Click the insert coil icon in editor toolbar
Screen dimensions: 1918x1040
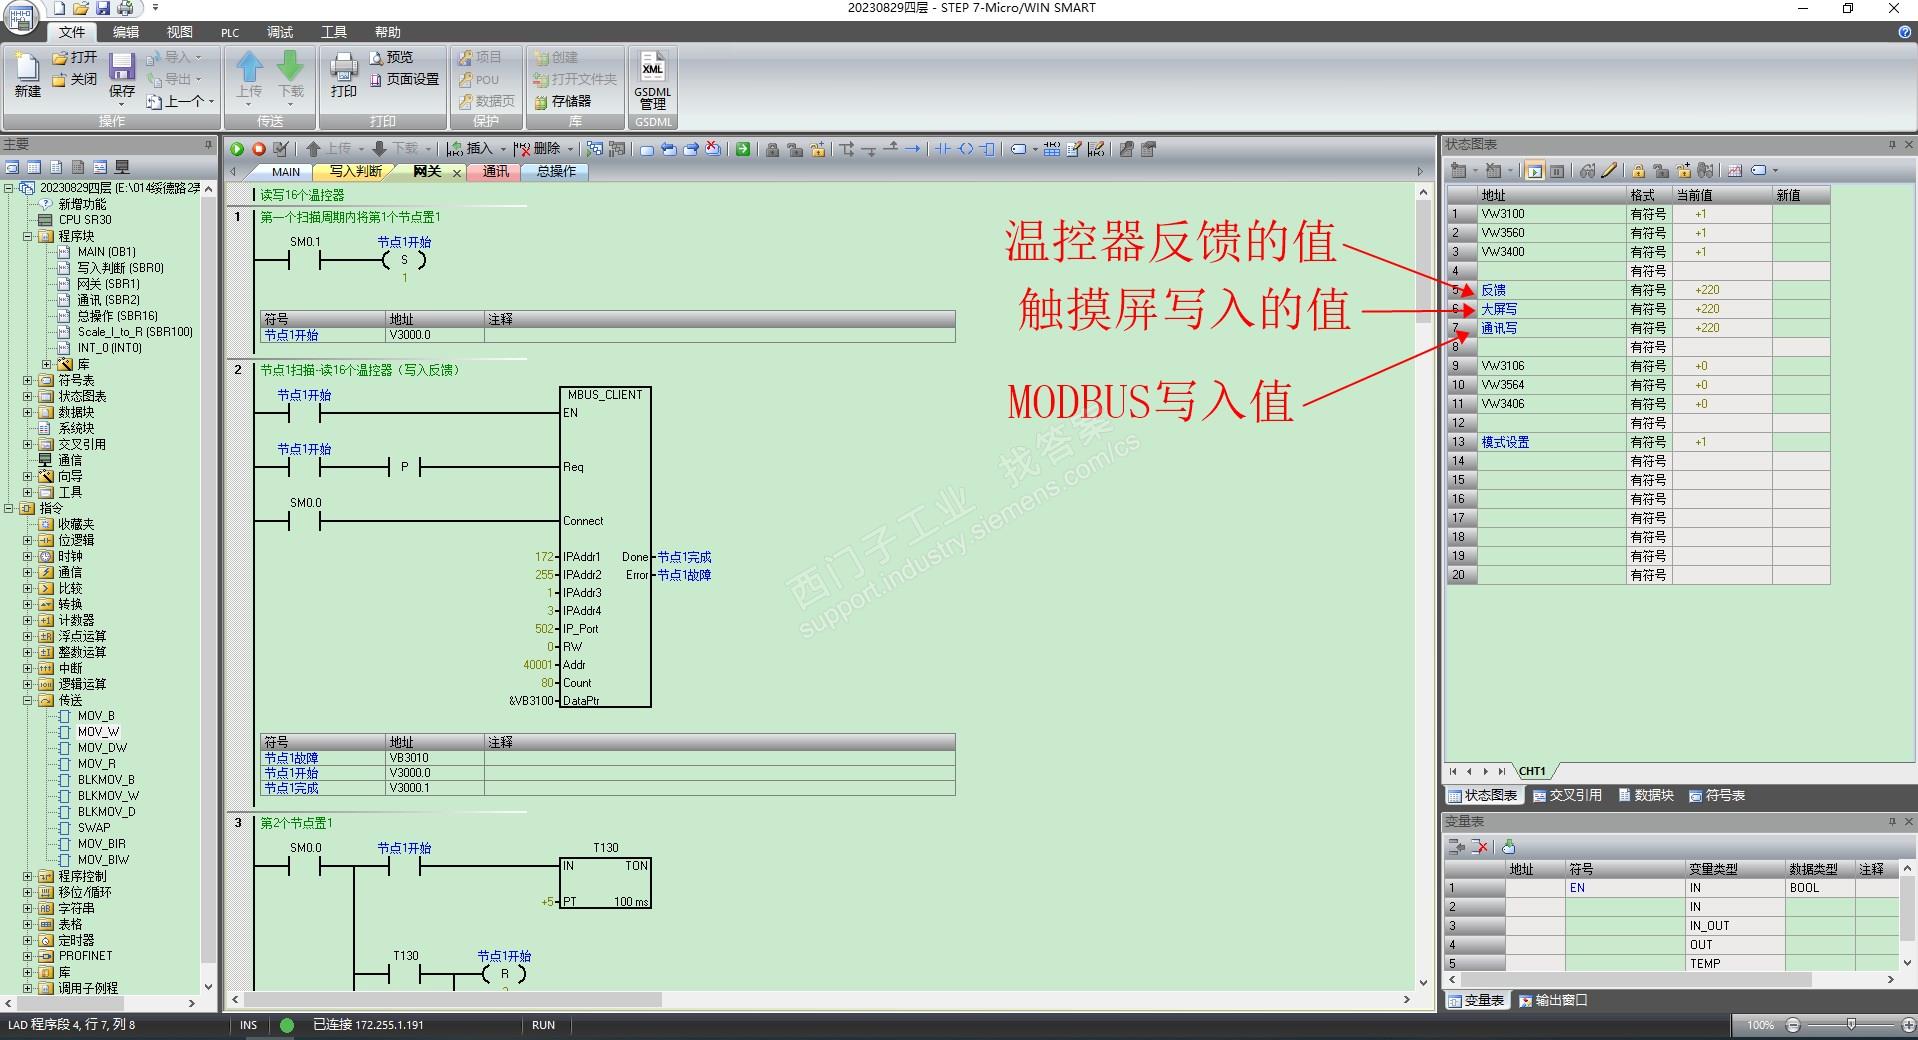click(966, 149)
